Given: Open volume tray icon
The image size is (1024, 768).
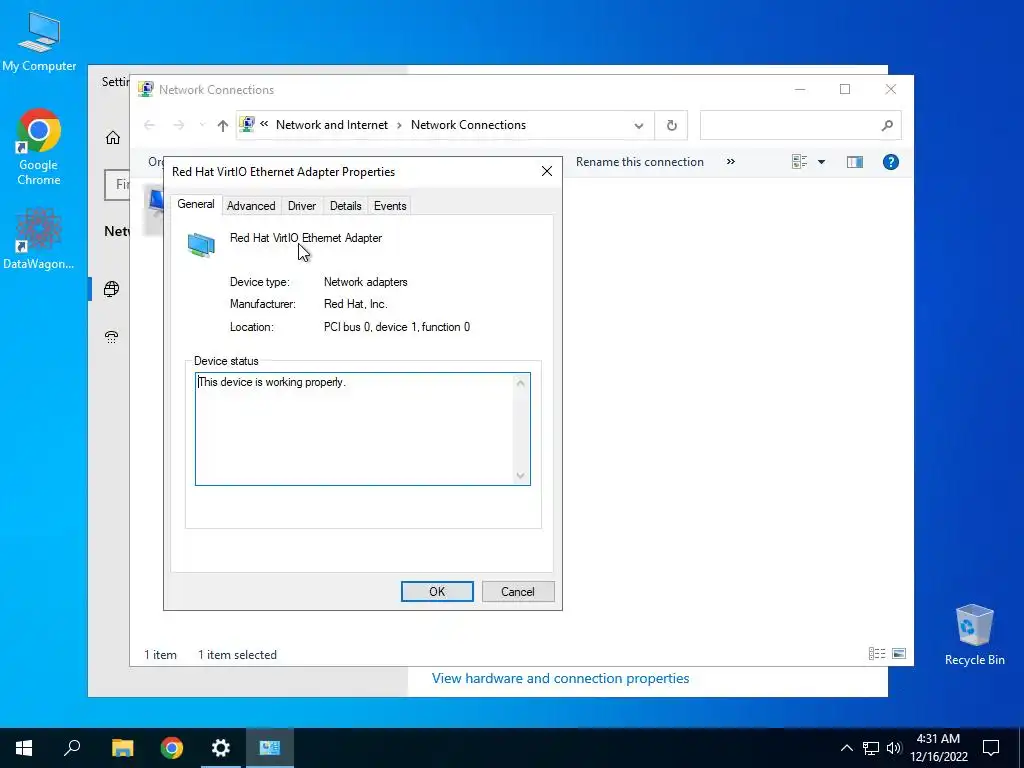Looking at the screenshot, I should [894, 748].
